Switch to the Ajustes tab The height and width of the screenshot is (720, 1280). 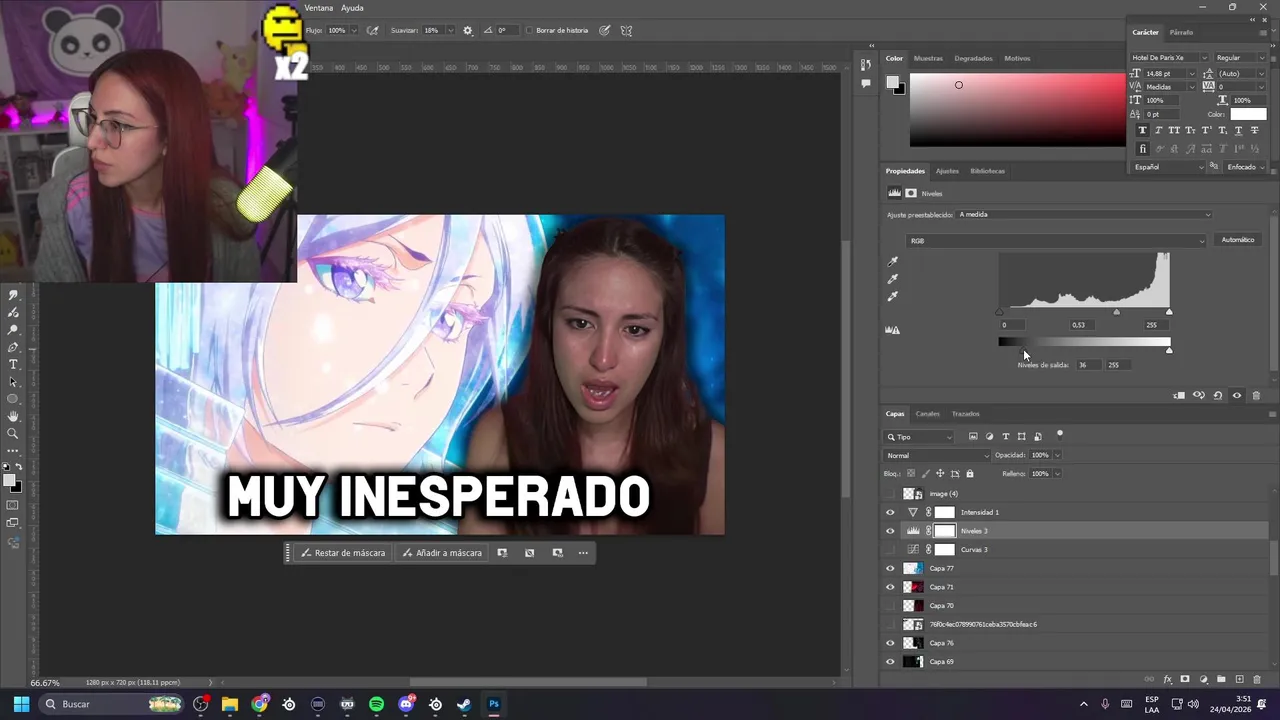[947, 171]
